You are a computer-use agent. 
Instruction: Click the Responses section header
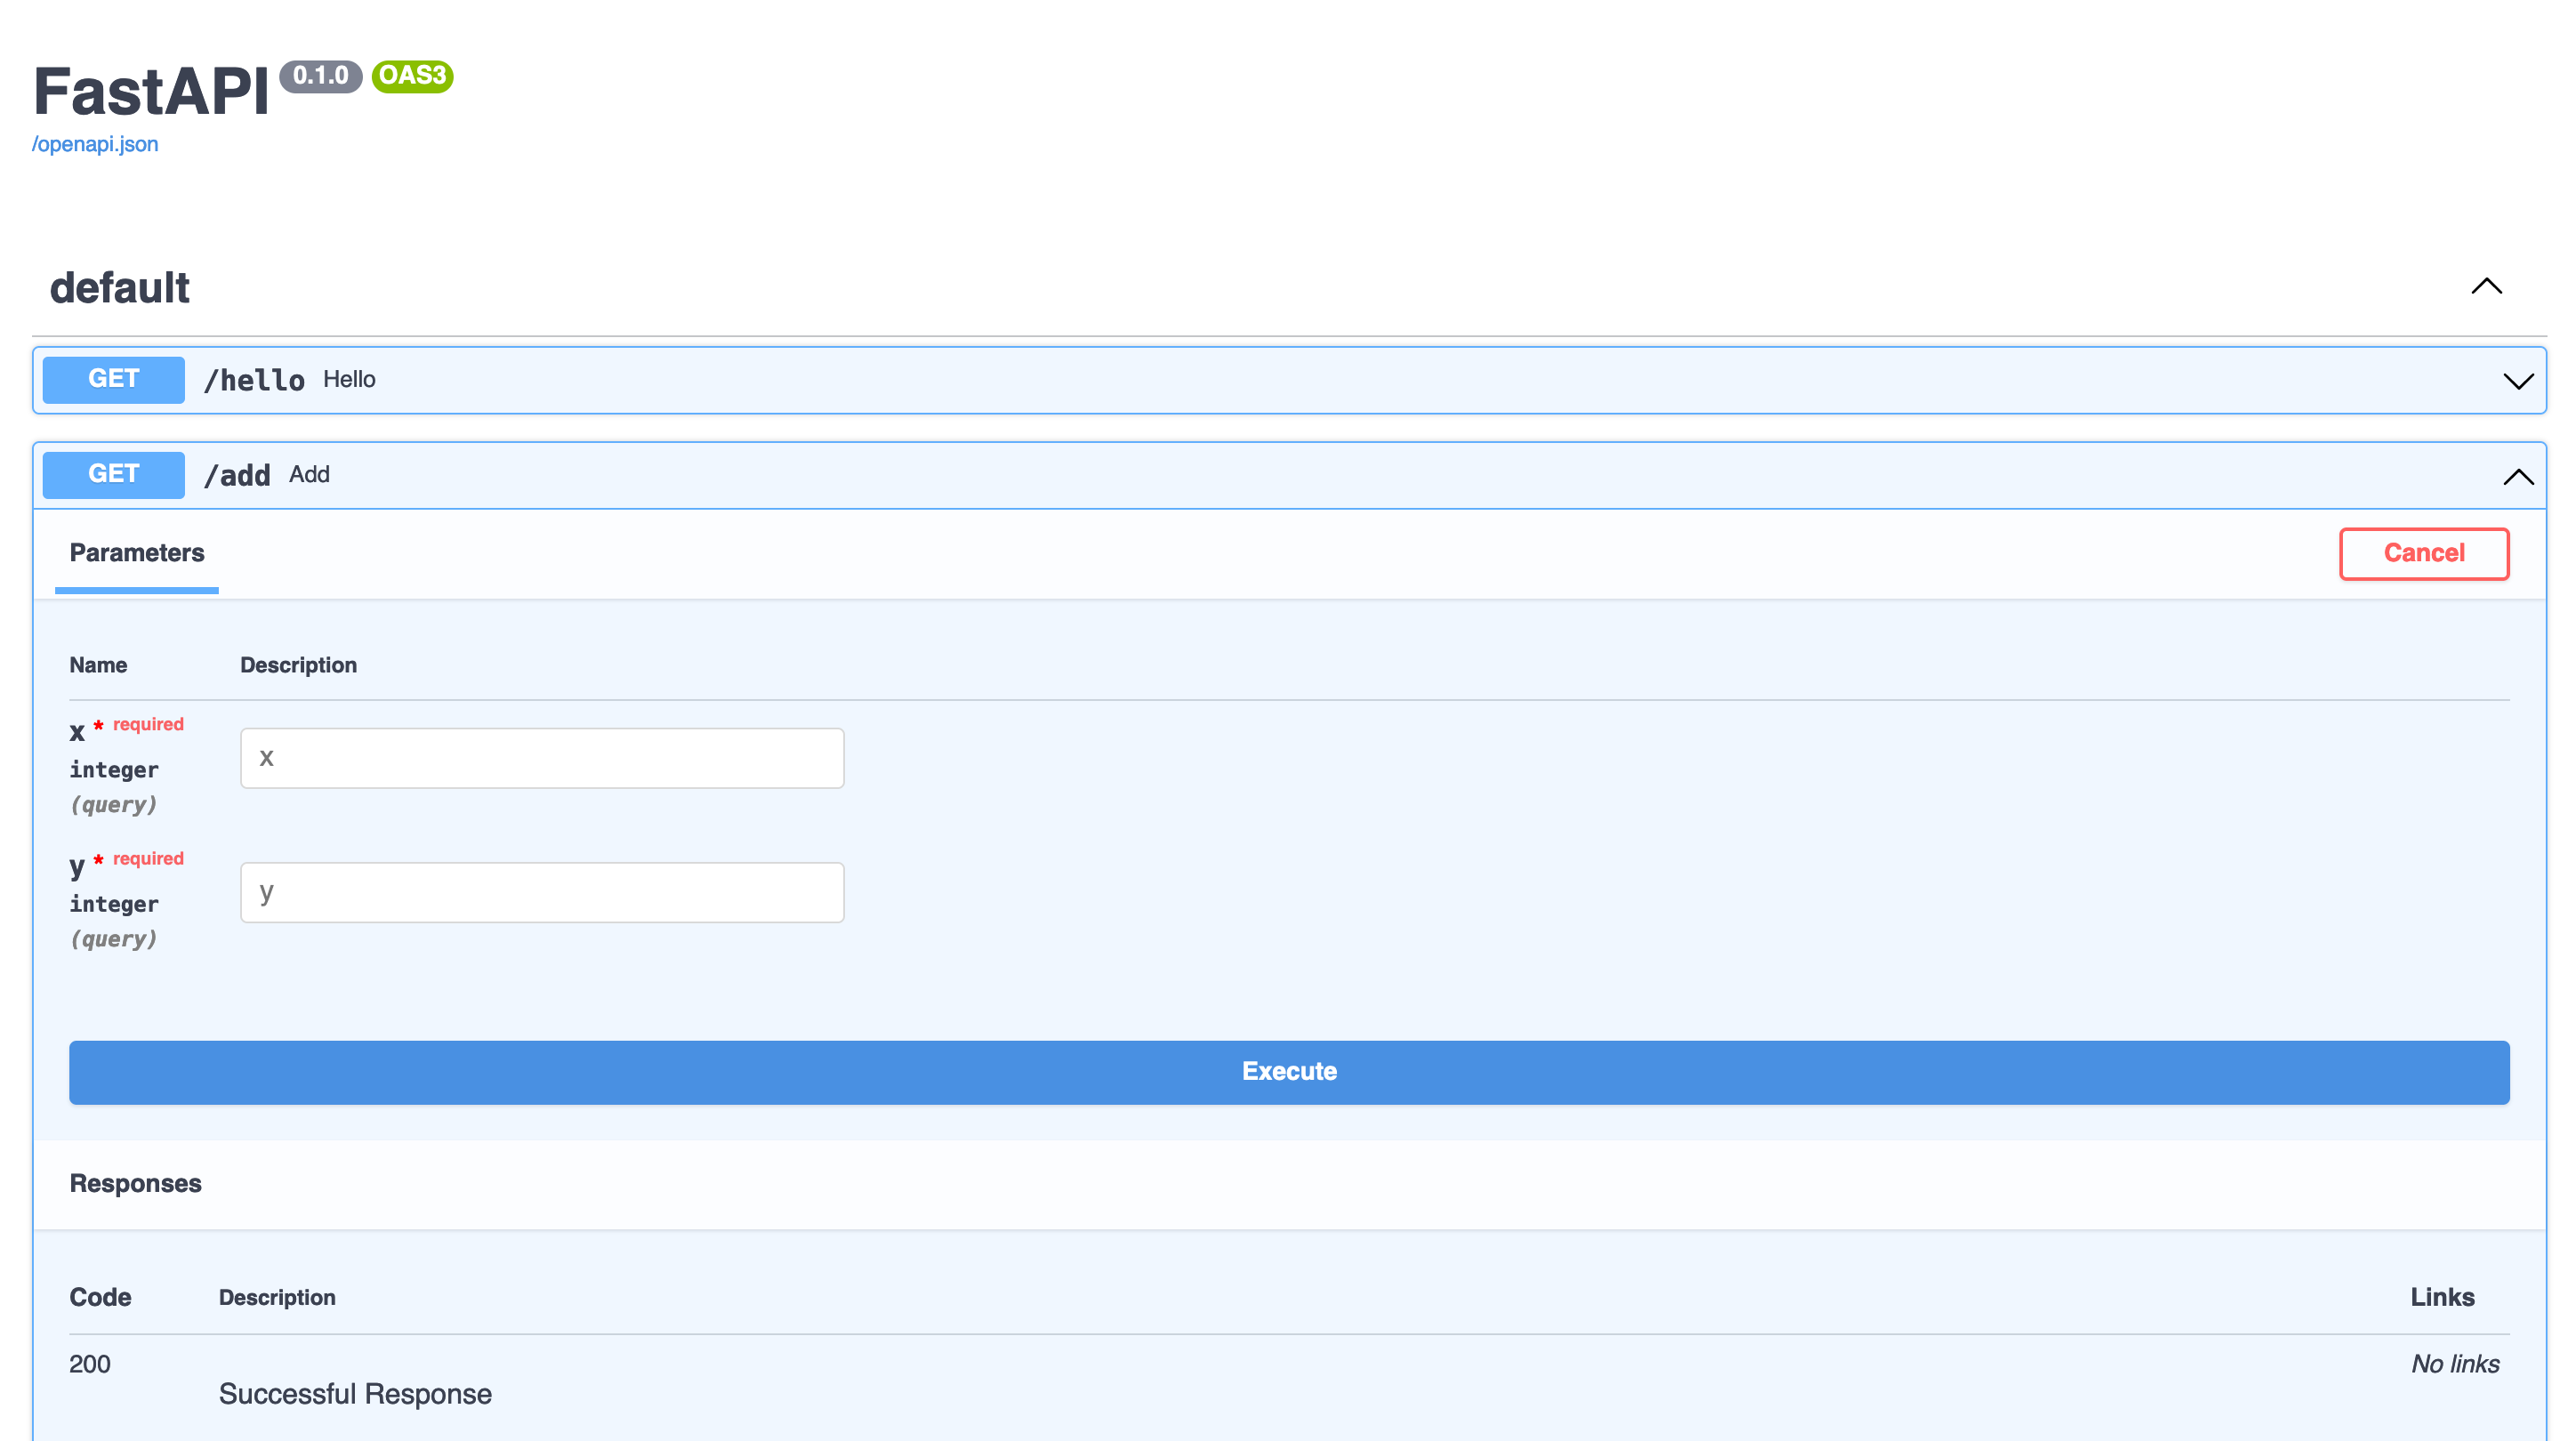coord(135,1183)
